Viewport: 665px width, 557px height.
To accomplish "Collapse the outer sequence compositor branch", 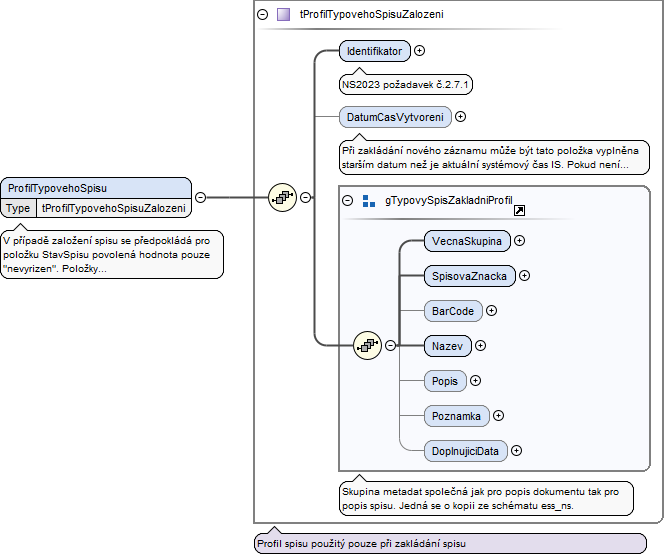I will point(305,197).
